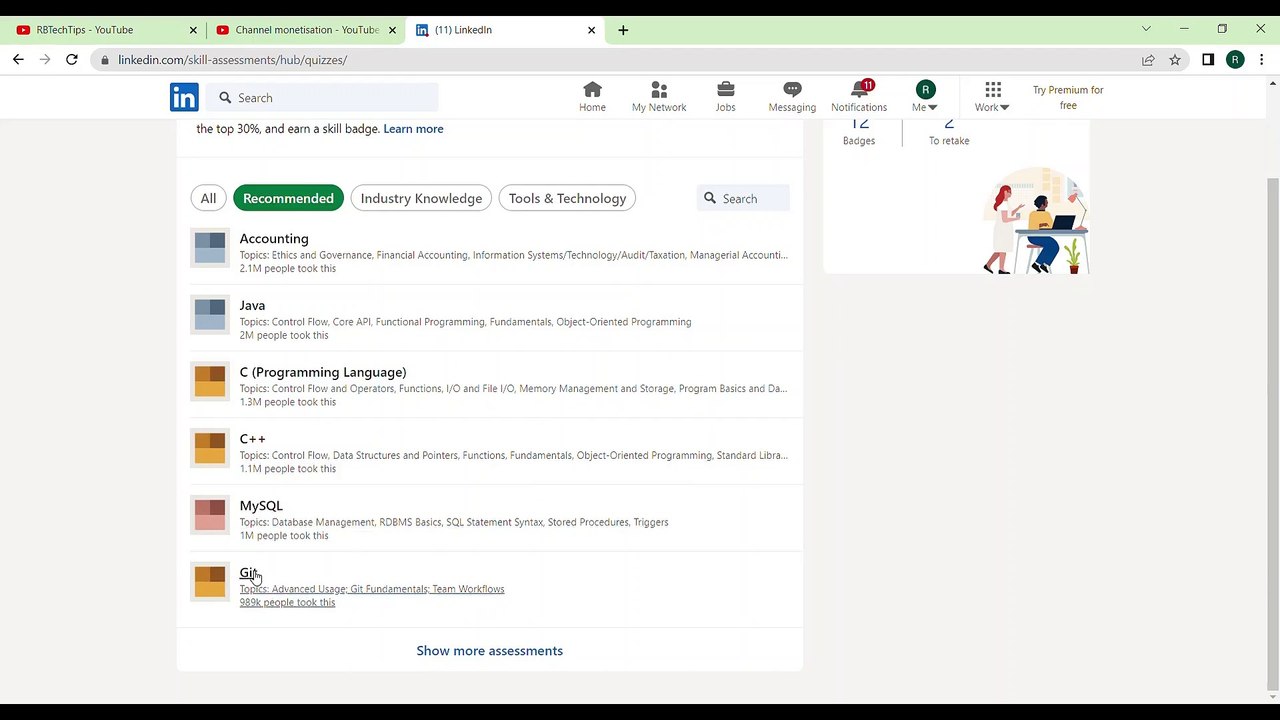Click the C Programming Language thumbnail icon
The width and height of the screenshot is (1280, 720).
(x=210, y=381)
